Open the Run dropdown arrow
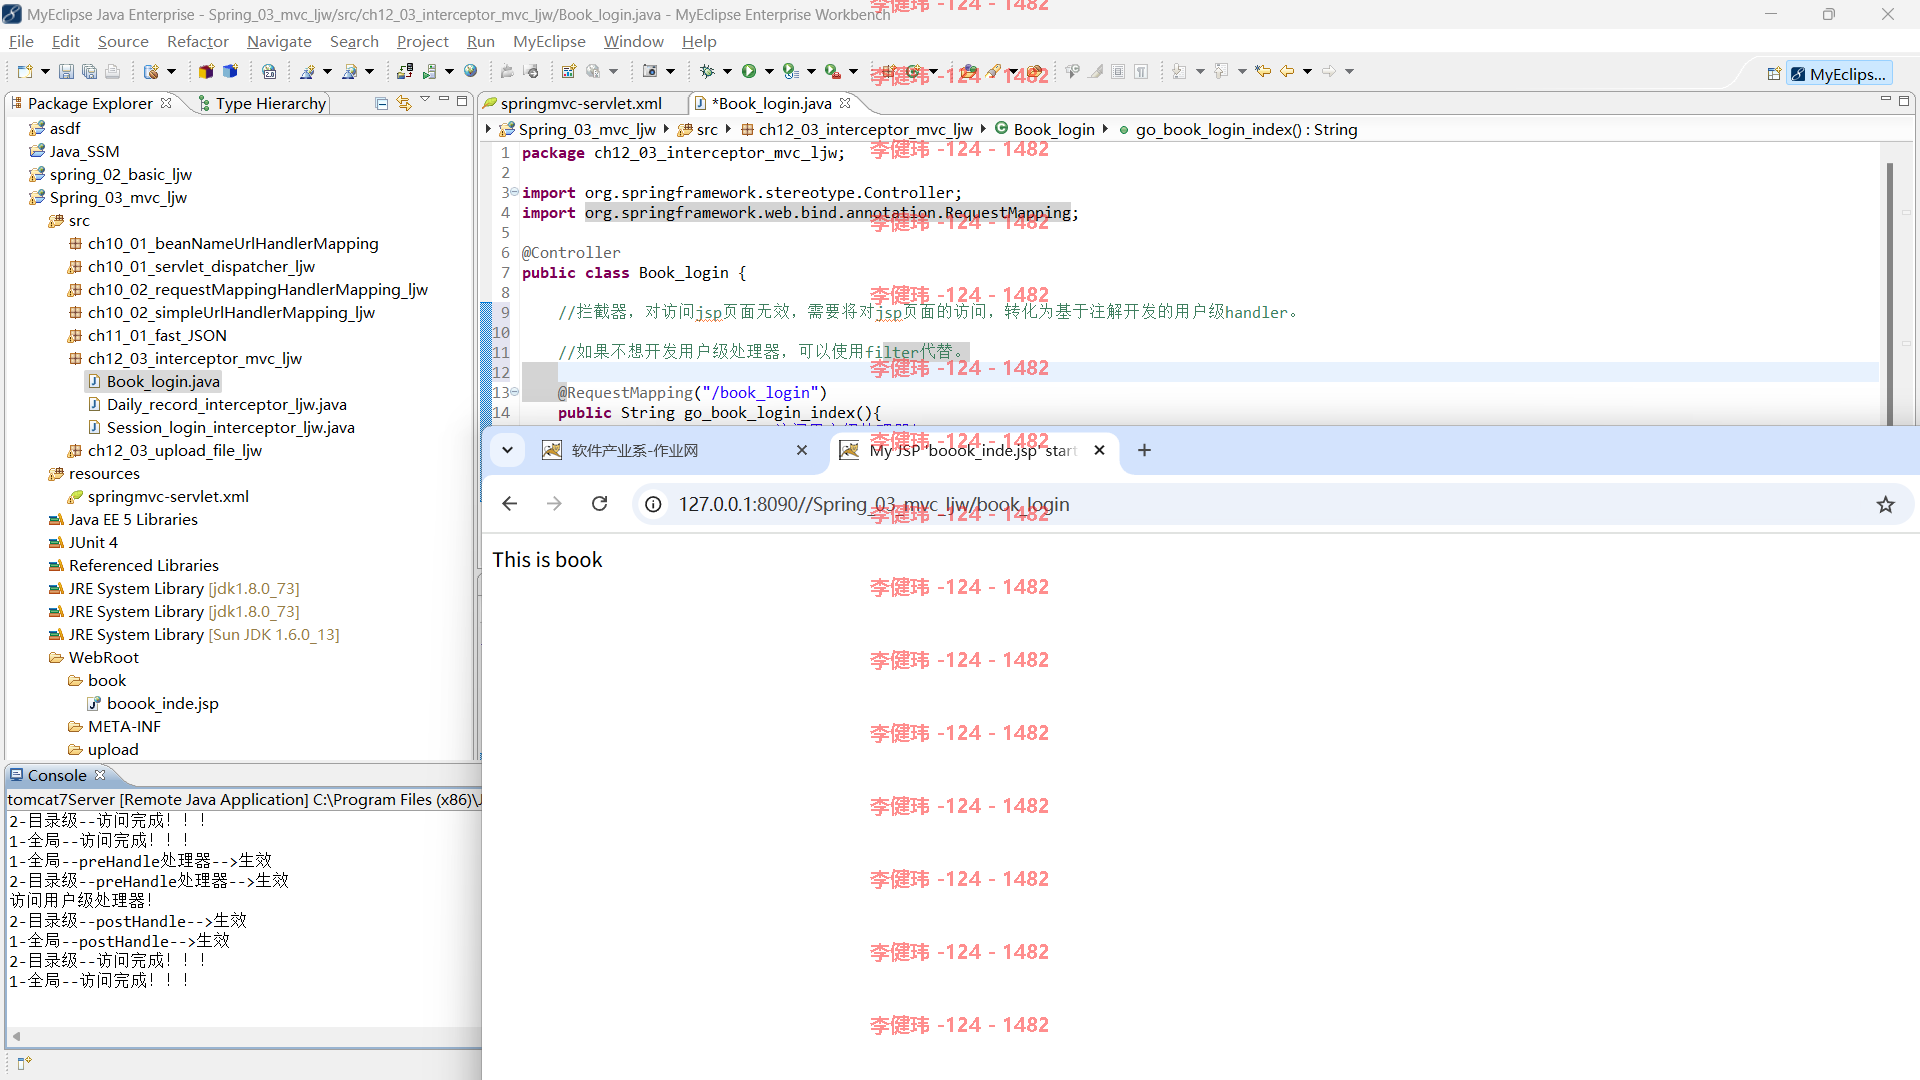Screen dimensions: 1920x1080 769,71
